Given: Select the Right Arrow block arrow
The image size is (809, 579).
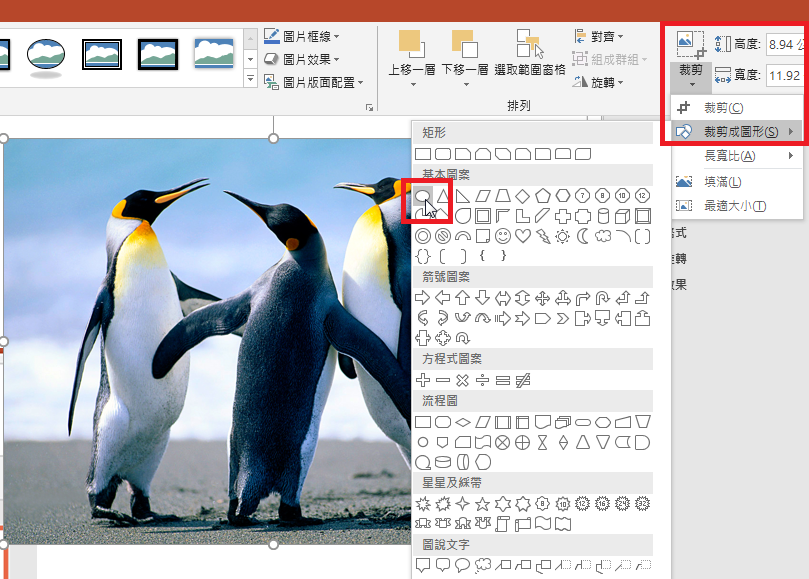Looking at the screenshot, I should [423, 298].
